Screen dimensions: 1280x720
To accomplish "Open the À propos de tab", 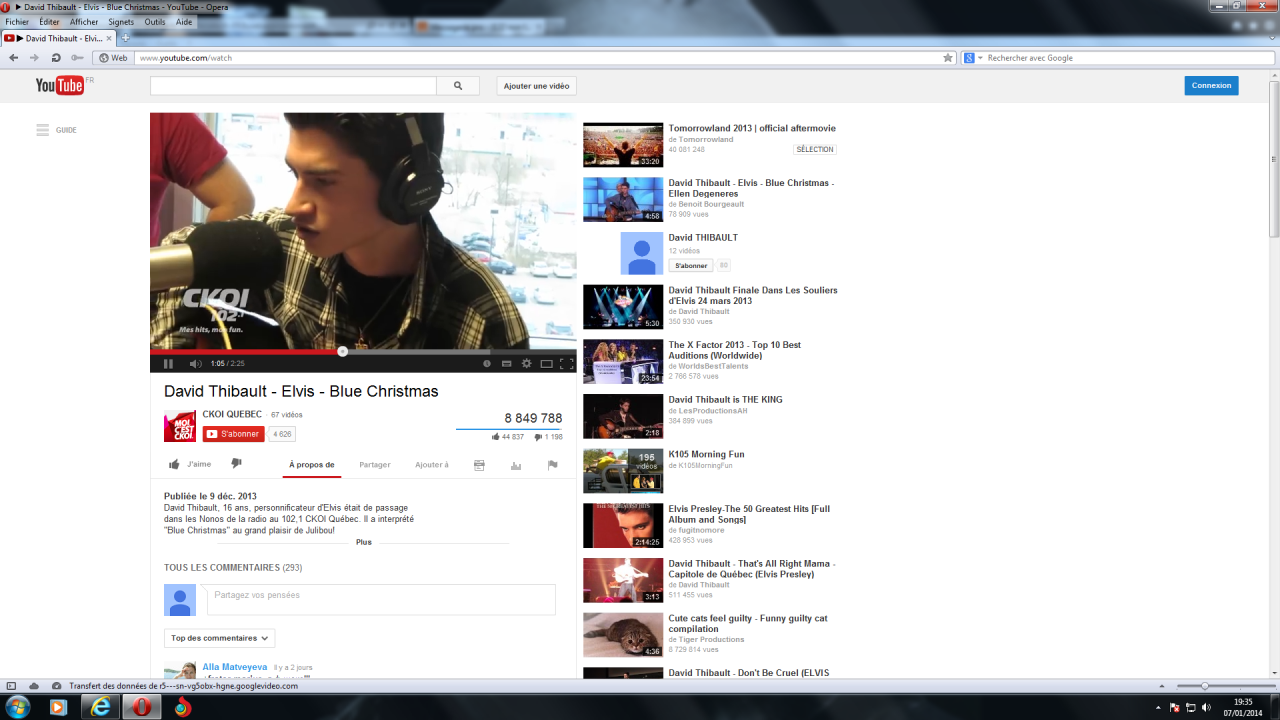I will (312, 465).
